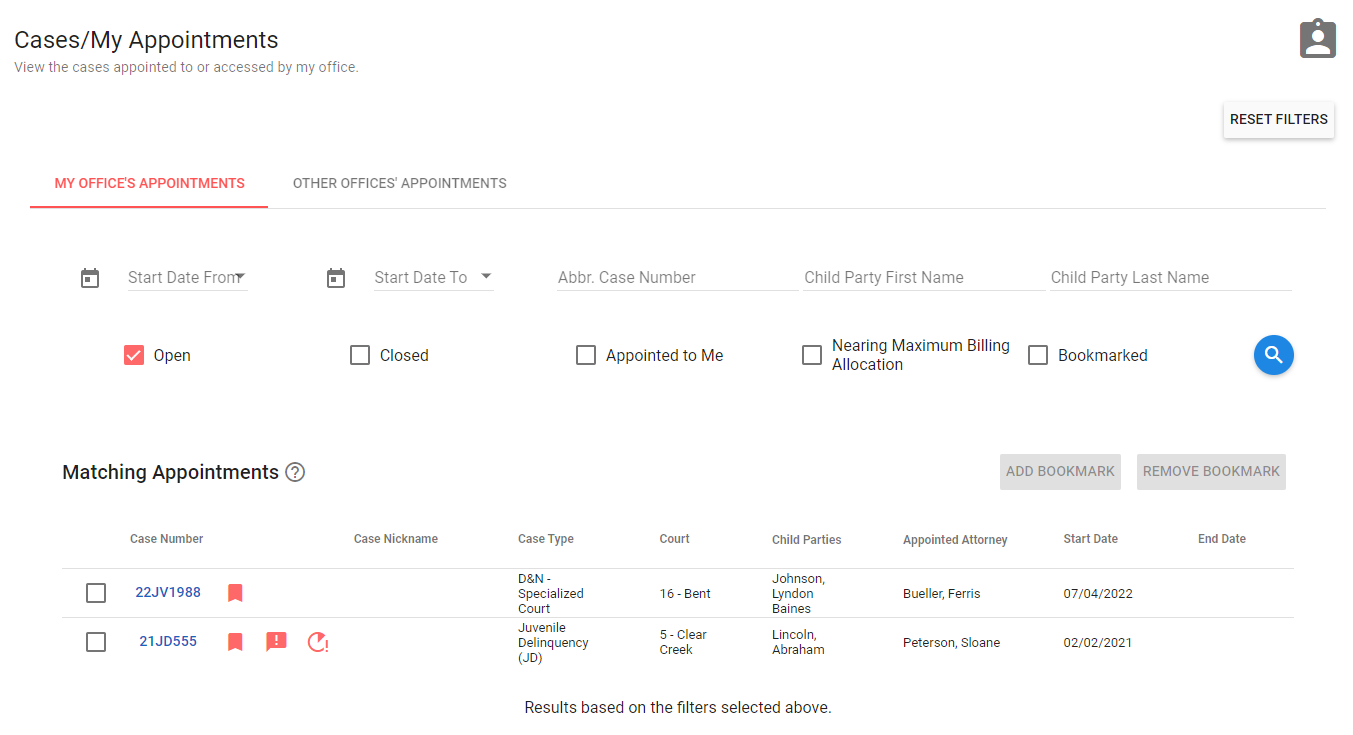This screenshot has width=1353, height=735.
Task: Enable the Closed filter
Action: (360, 355)
